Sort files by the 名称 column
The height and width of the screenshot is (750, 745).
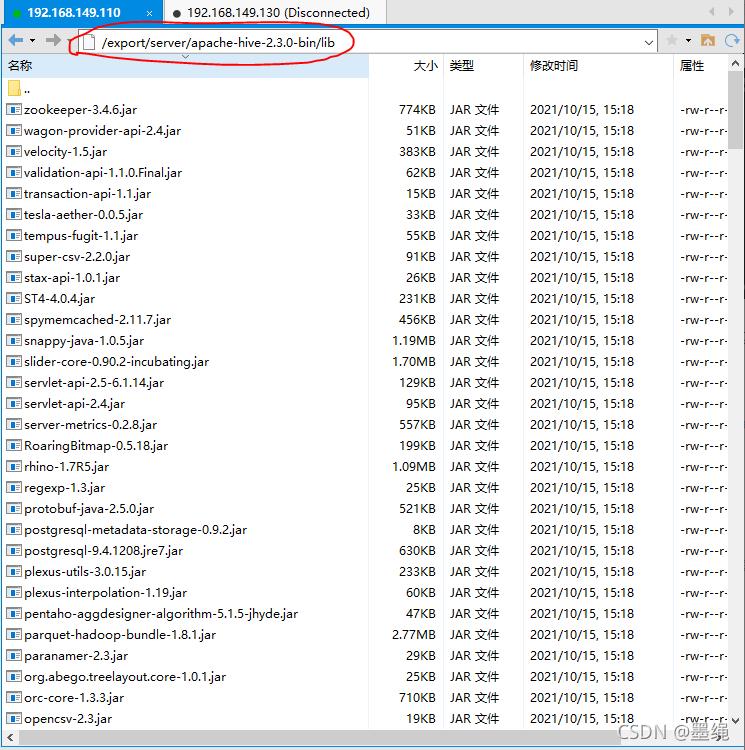186,66
